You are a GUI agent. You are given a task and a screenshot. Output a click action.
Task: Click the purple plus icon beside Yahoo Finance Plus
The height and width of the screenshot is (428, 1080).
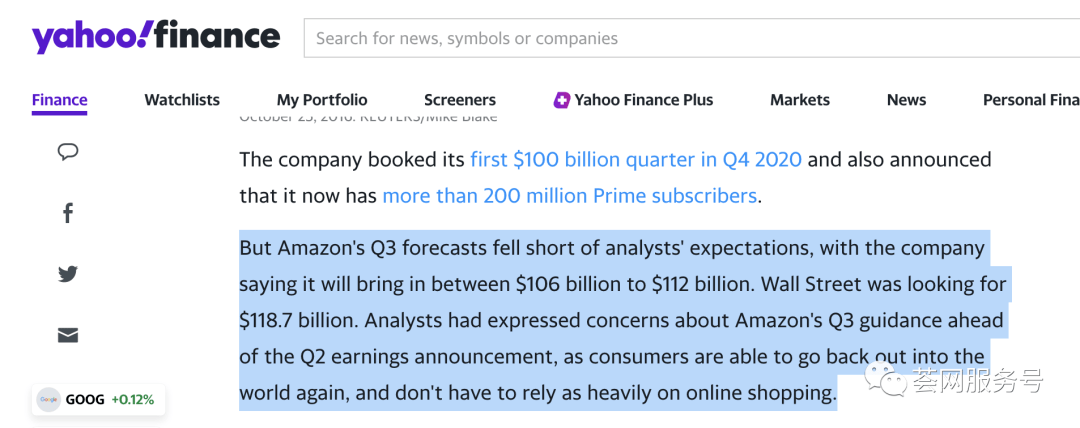pyautogui.click(x=562, y=100)
